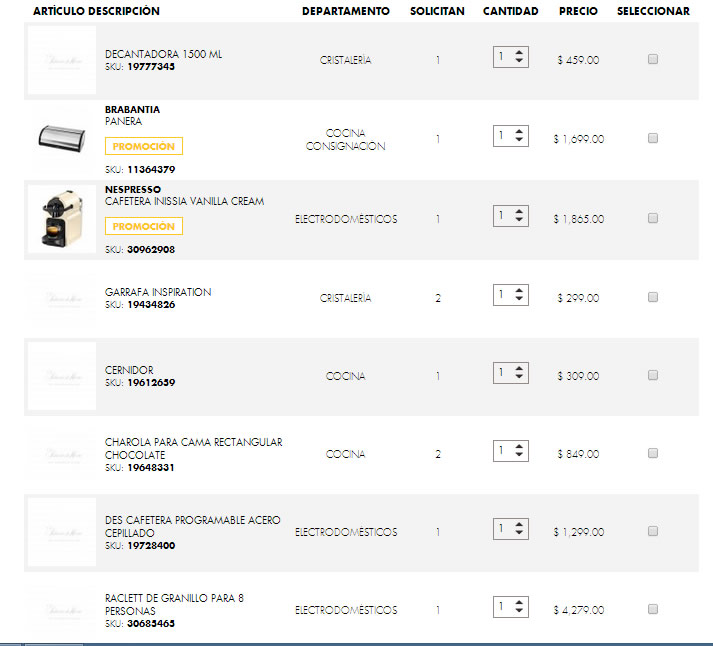Viewport: 713px width, 646px height.
Task: Open the Garrafa Inspiration product name
Action: pyautogui.click(x=158, y=292)
